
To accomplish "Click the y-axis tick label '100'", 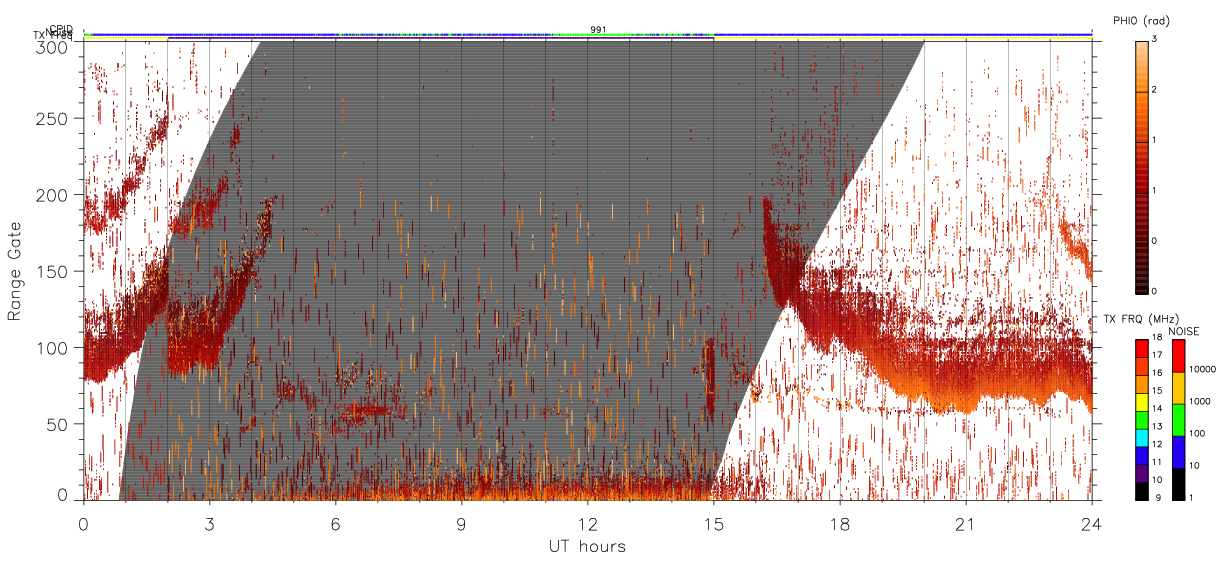I will tap(55, 348).
